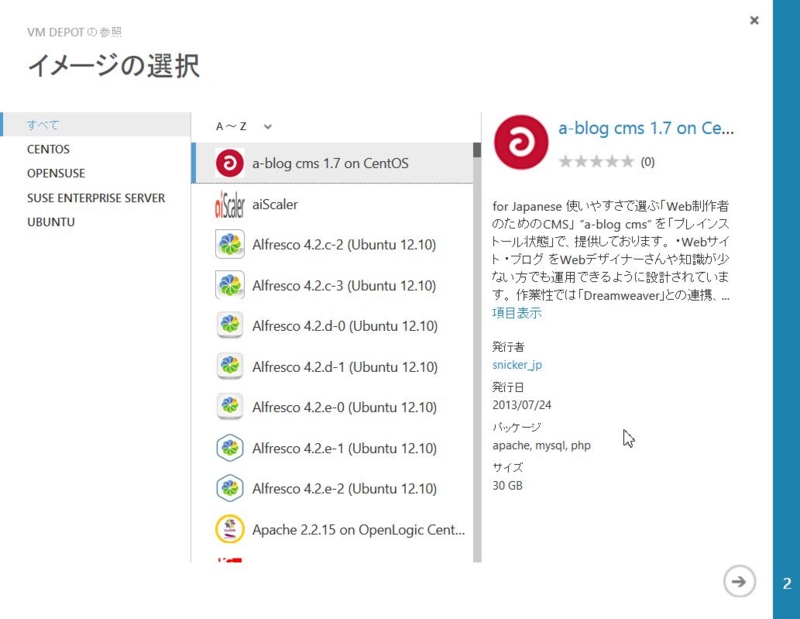Select Alfresco 4.2.e-0 (Ubuntu 12.10)
Viewport: 800px width, 619px height.
[x=333, y=407]
